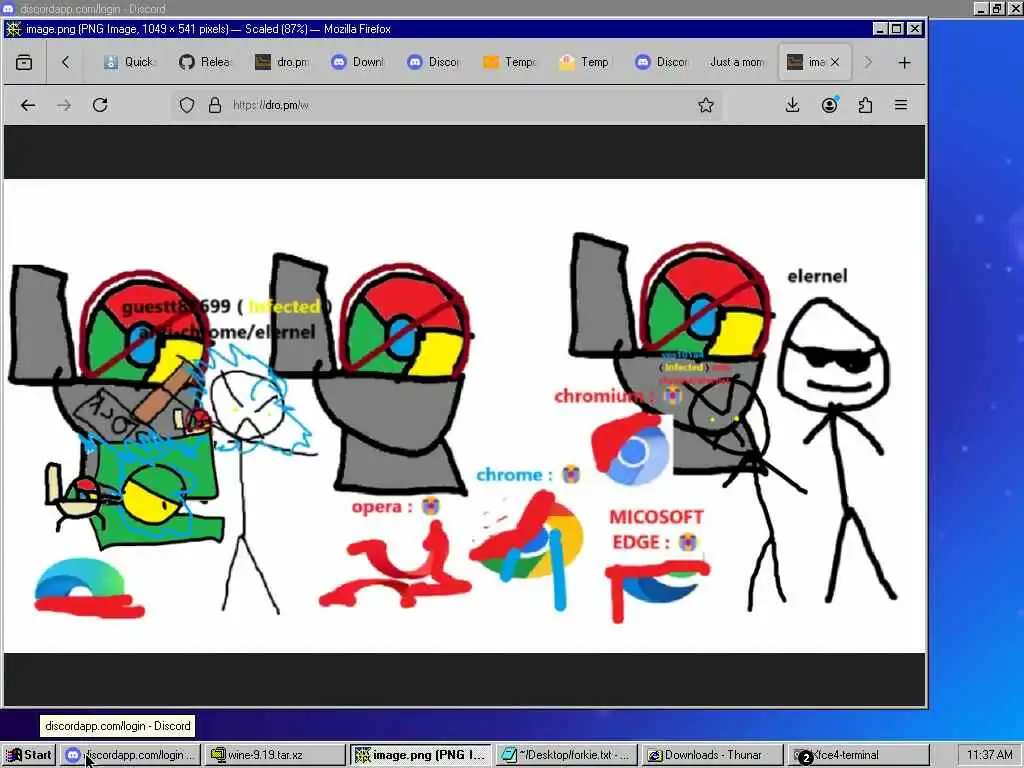Go back one page in Firefox
The width and height of the screenshot is (1024, 768).
[x=27, y=105]
